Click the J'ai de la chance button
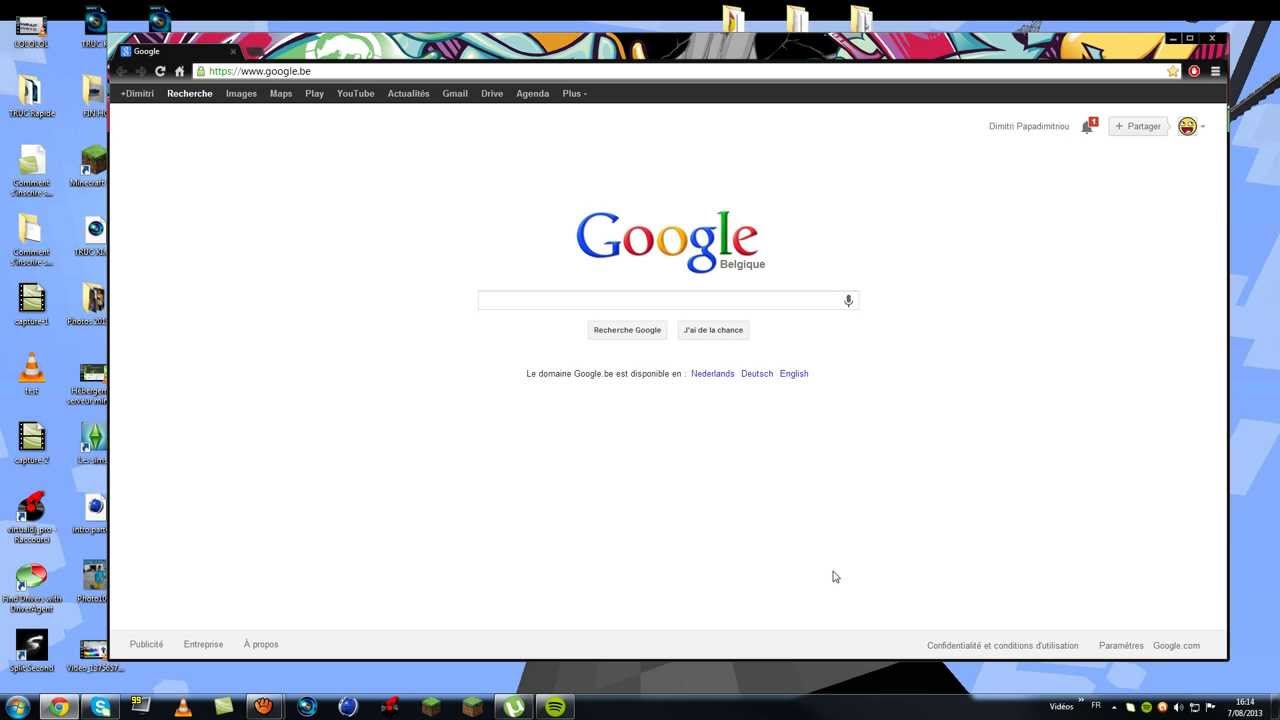This screenshot has width=1280, height=720. point(713,330)
